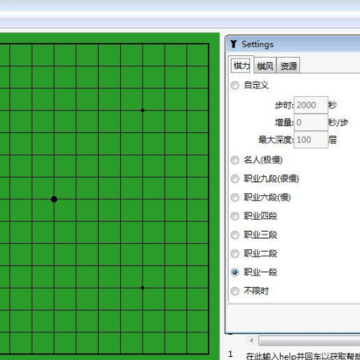360x360 pixels.
Task: Click the horizontal scrollbar track below Settings
Action: coord(309,340)
